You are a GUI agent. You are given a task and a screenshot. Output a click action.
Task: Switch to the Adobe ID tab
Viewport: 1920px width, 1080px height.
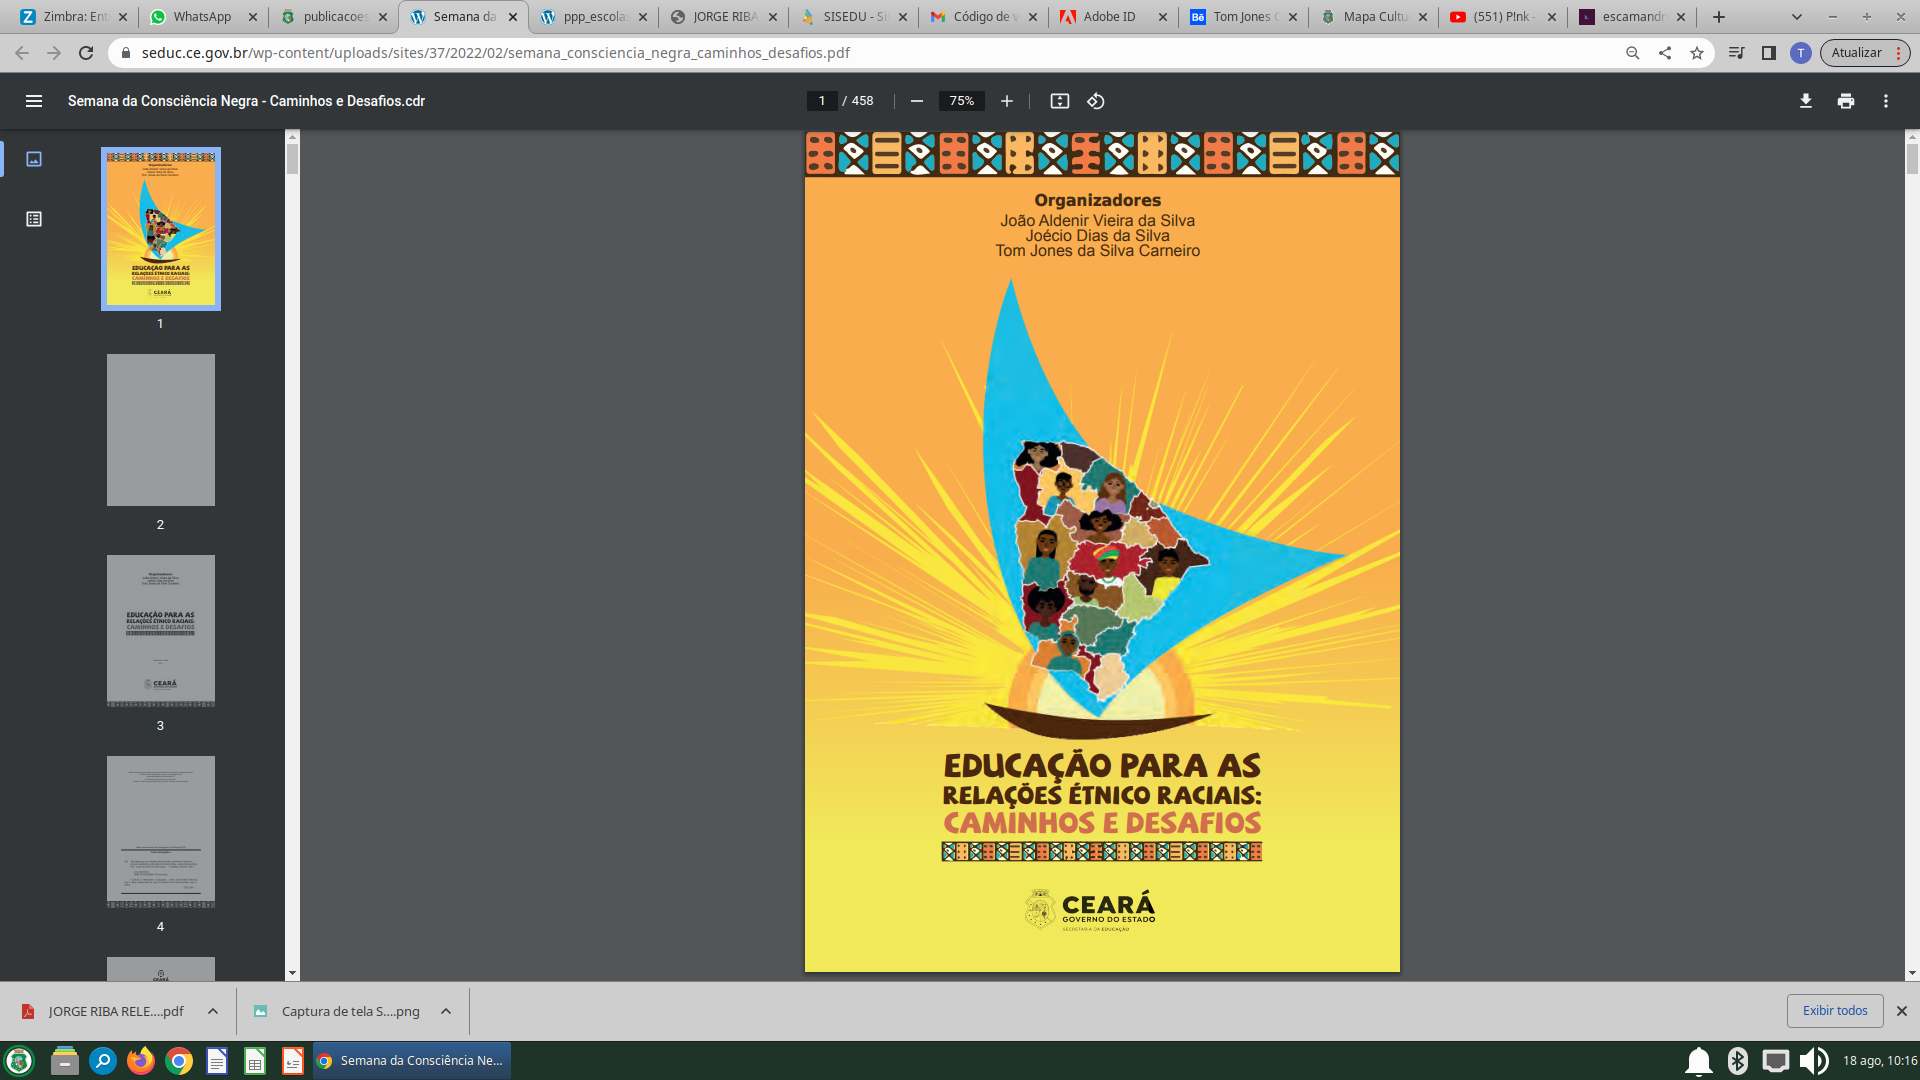coord(1109,17)
